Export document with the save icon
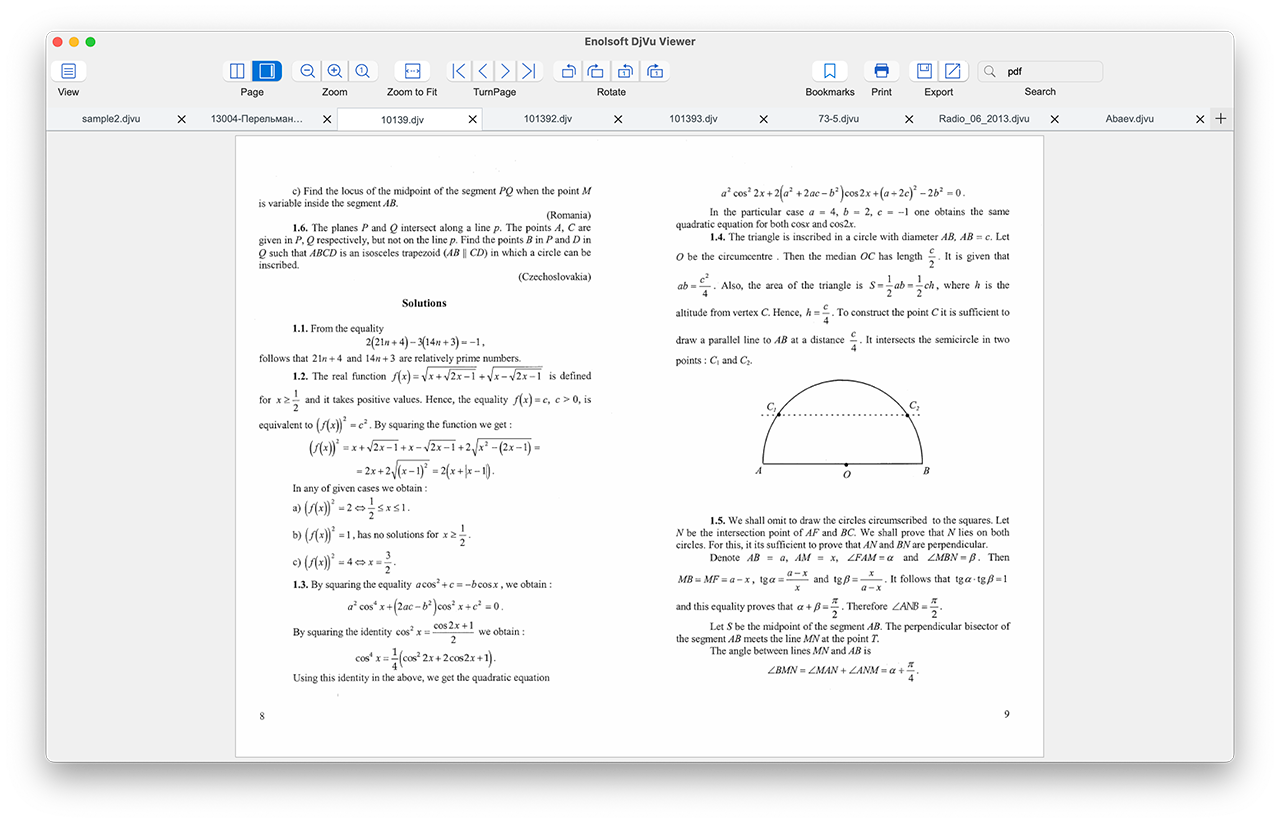The width and height of the screenshot is (1280, 823). pyautogui.click(x=925, y=71)
